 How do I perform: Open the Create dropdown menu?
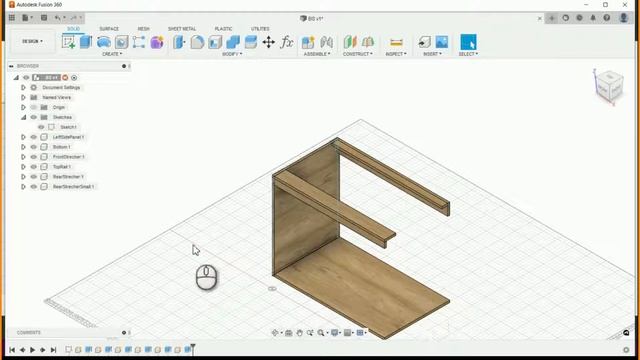point(112,54)
